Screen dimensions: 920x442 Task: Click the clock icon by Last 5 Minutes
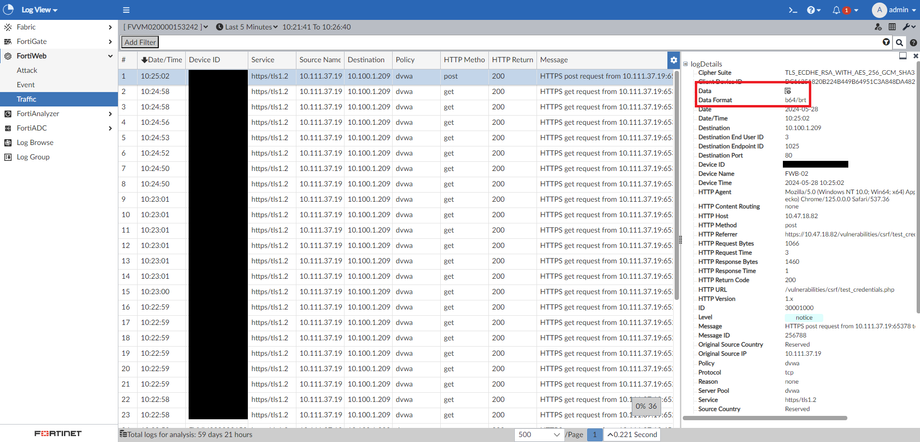[x=219, y=27]
